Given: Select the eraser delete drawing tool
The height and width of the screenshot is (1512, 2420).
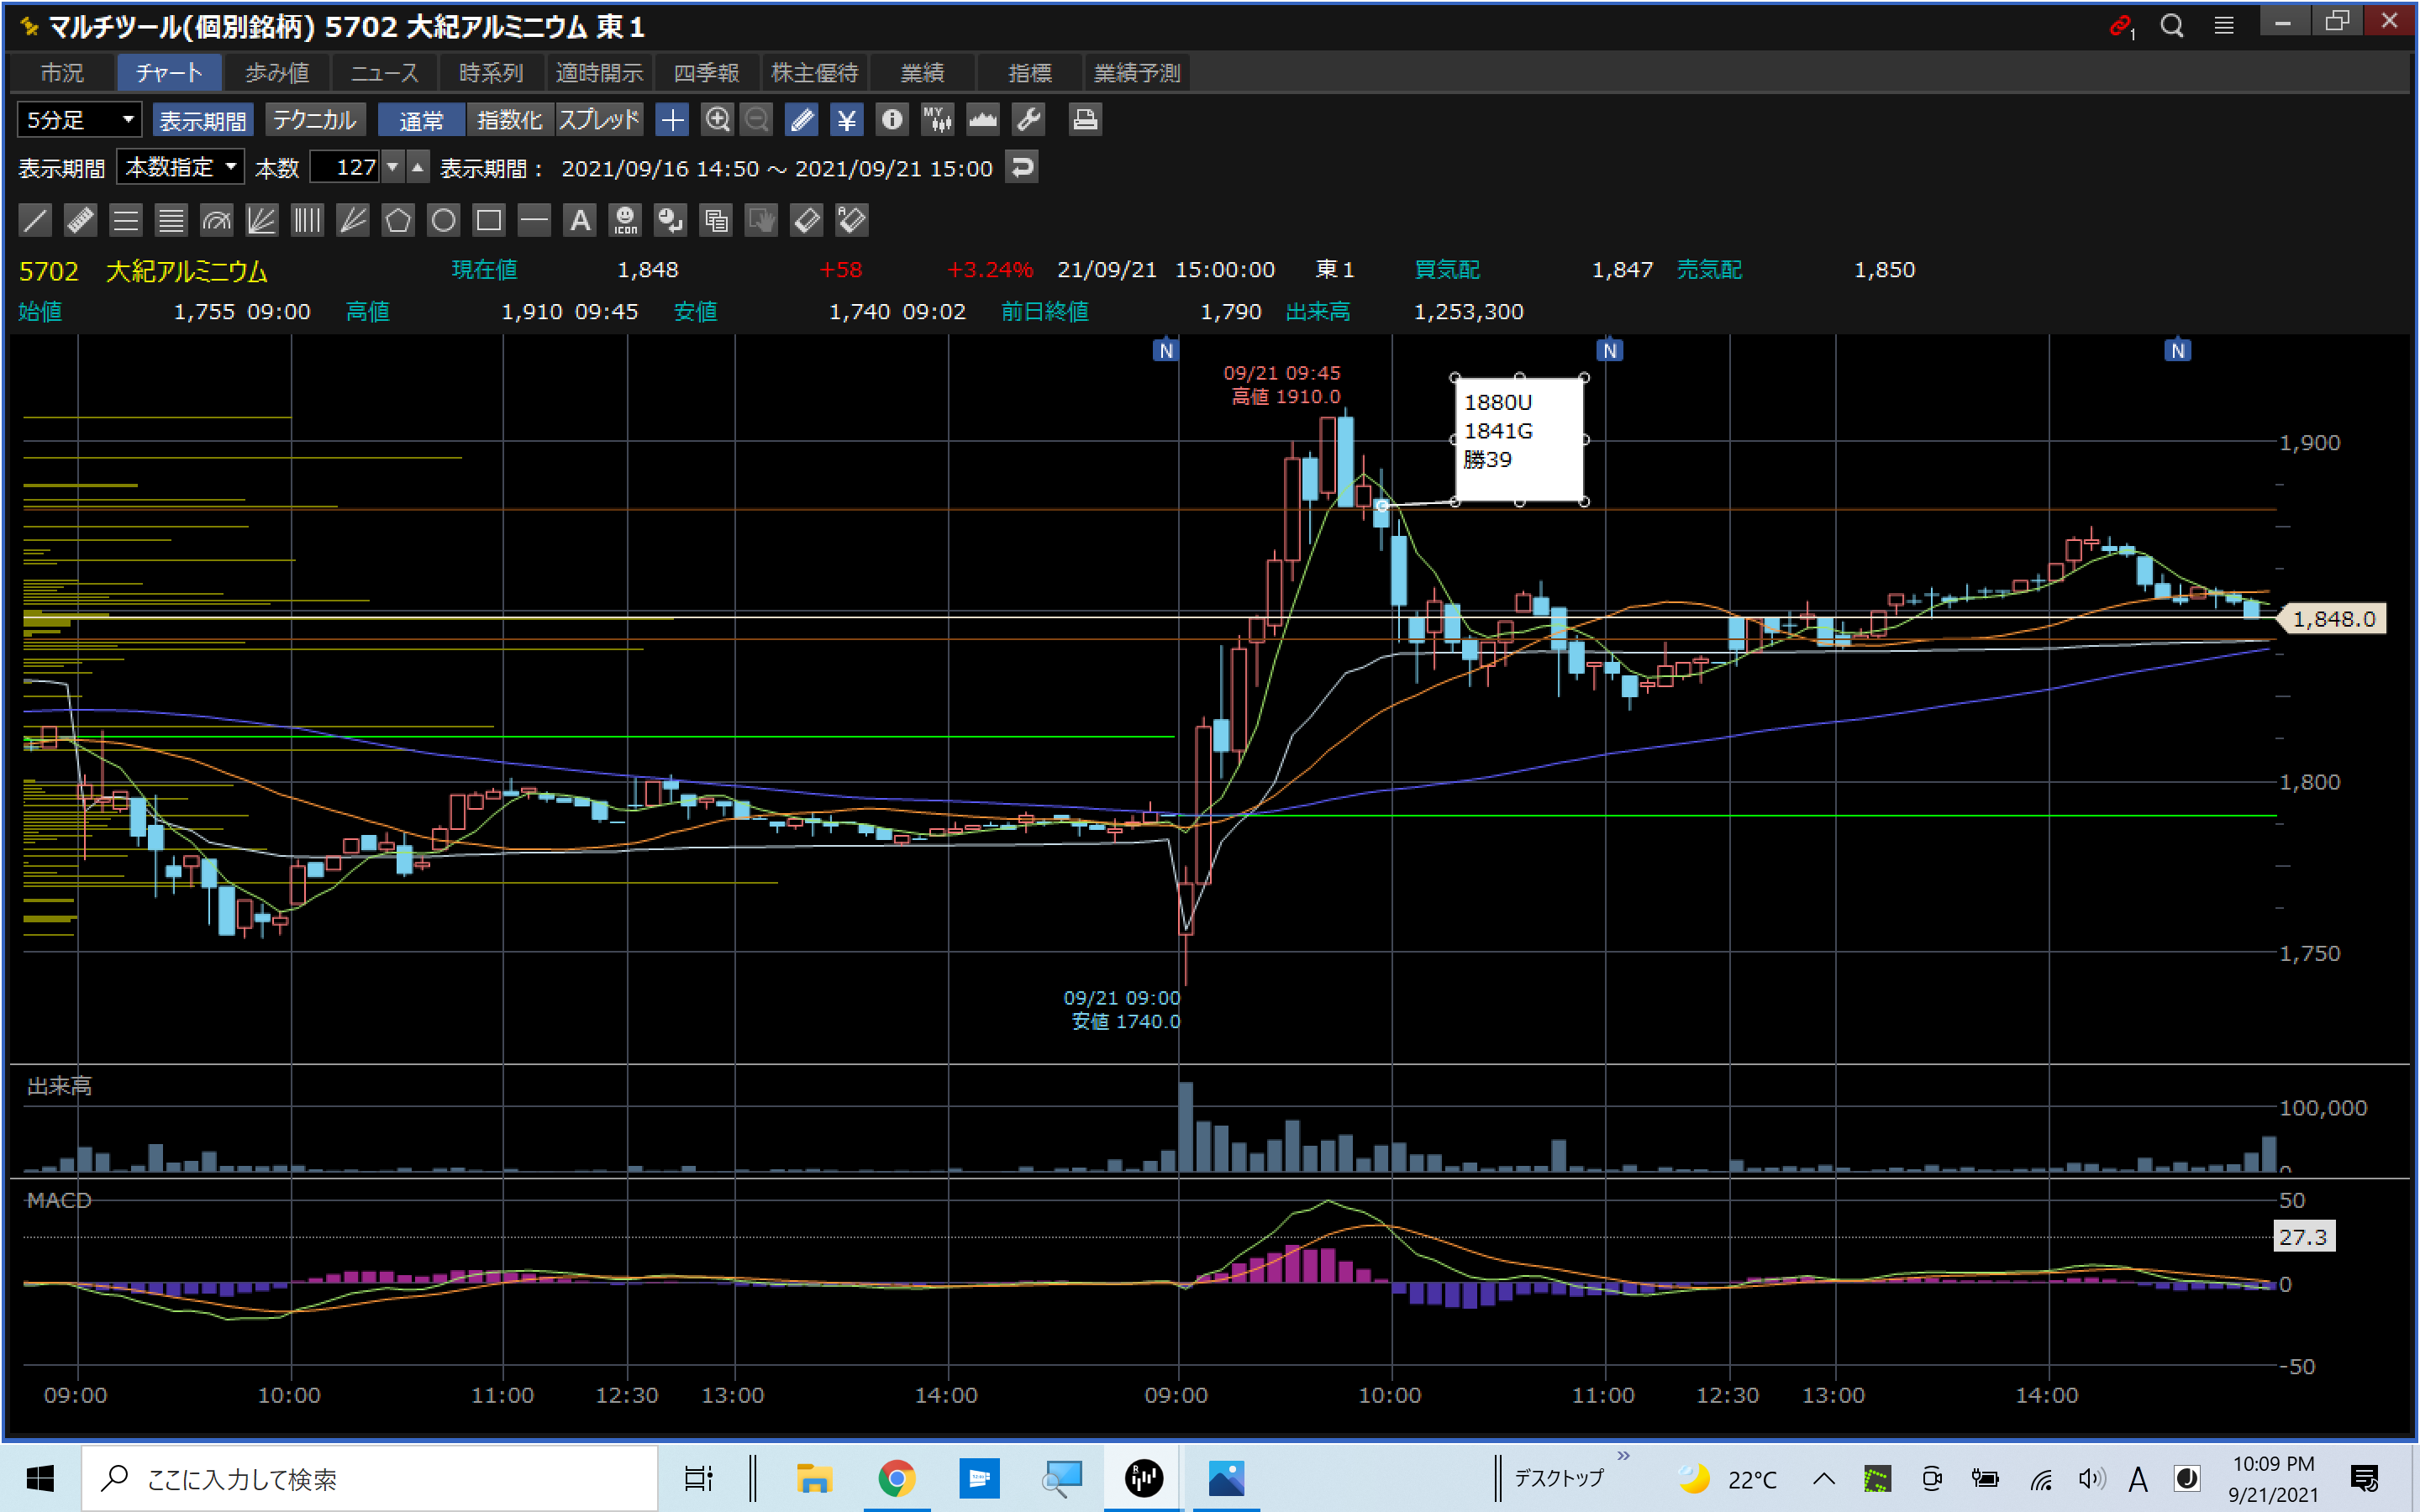Looking at the screenshot, I should [806, 220].
